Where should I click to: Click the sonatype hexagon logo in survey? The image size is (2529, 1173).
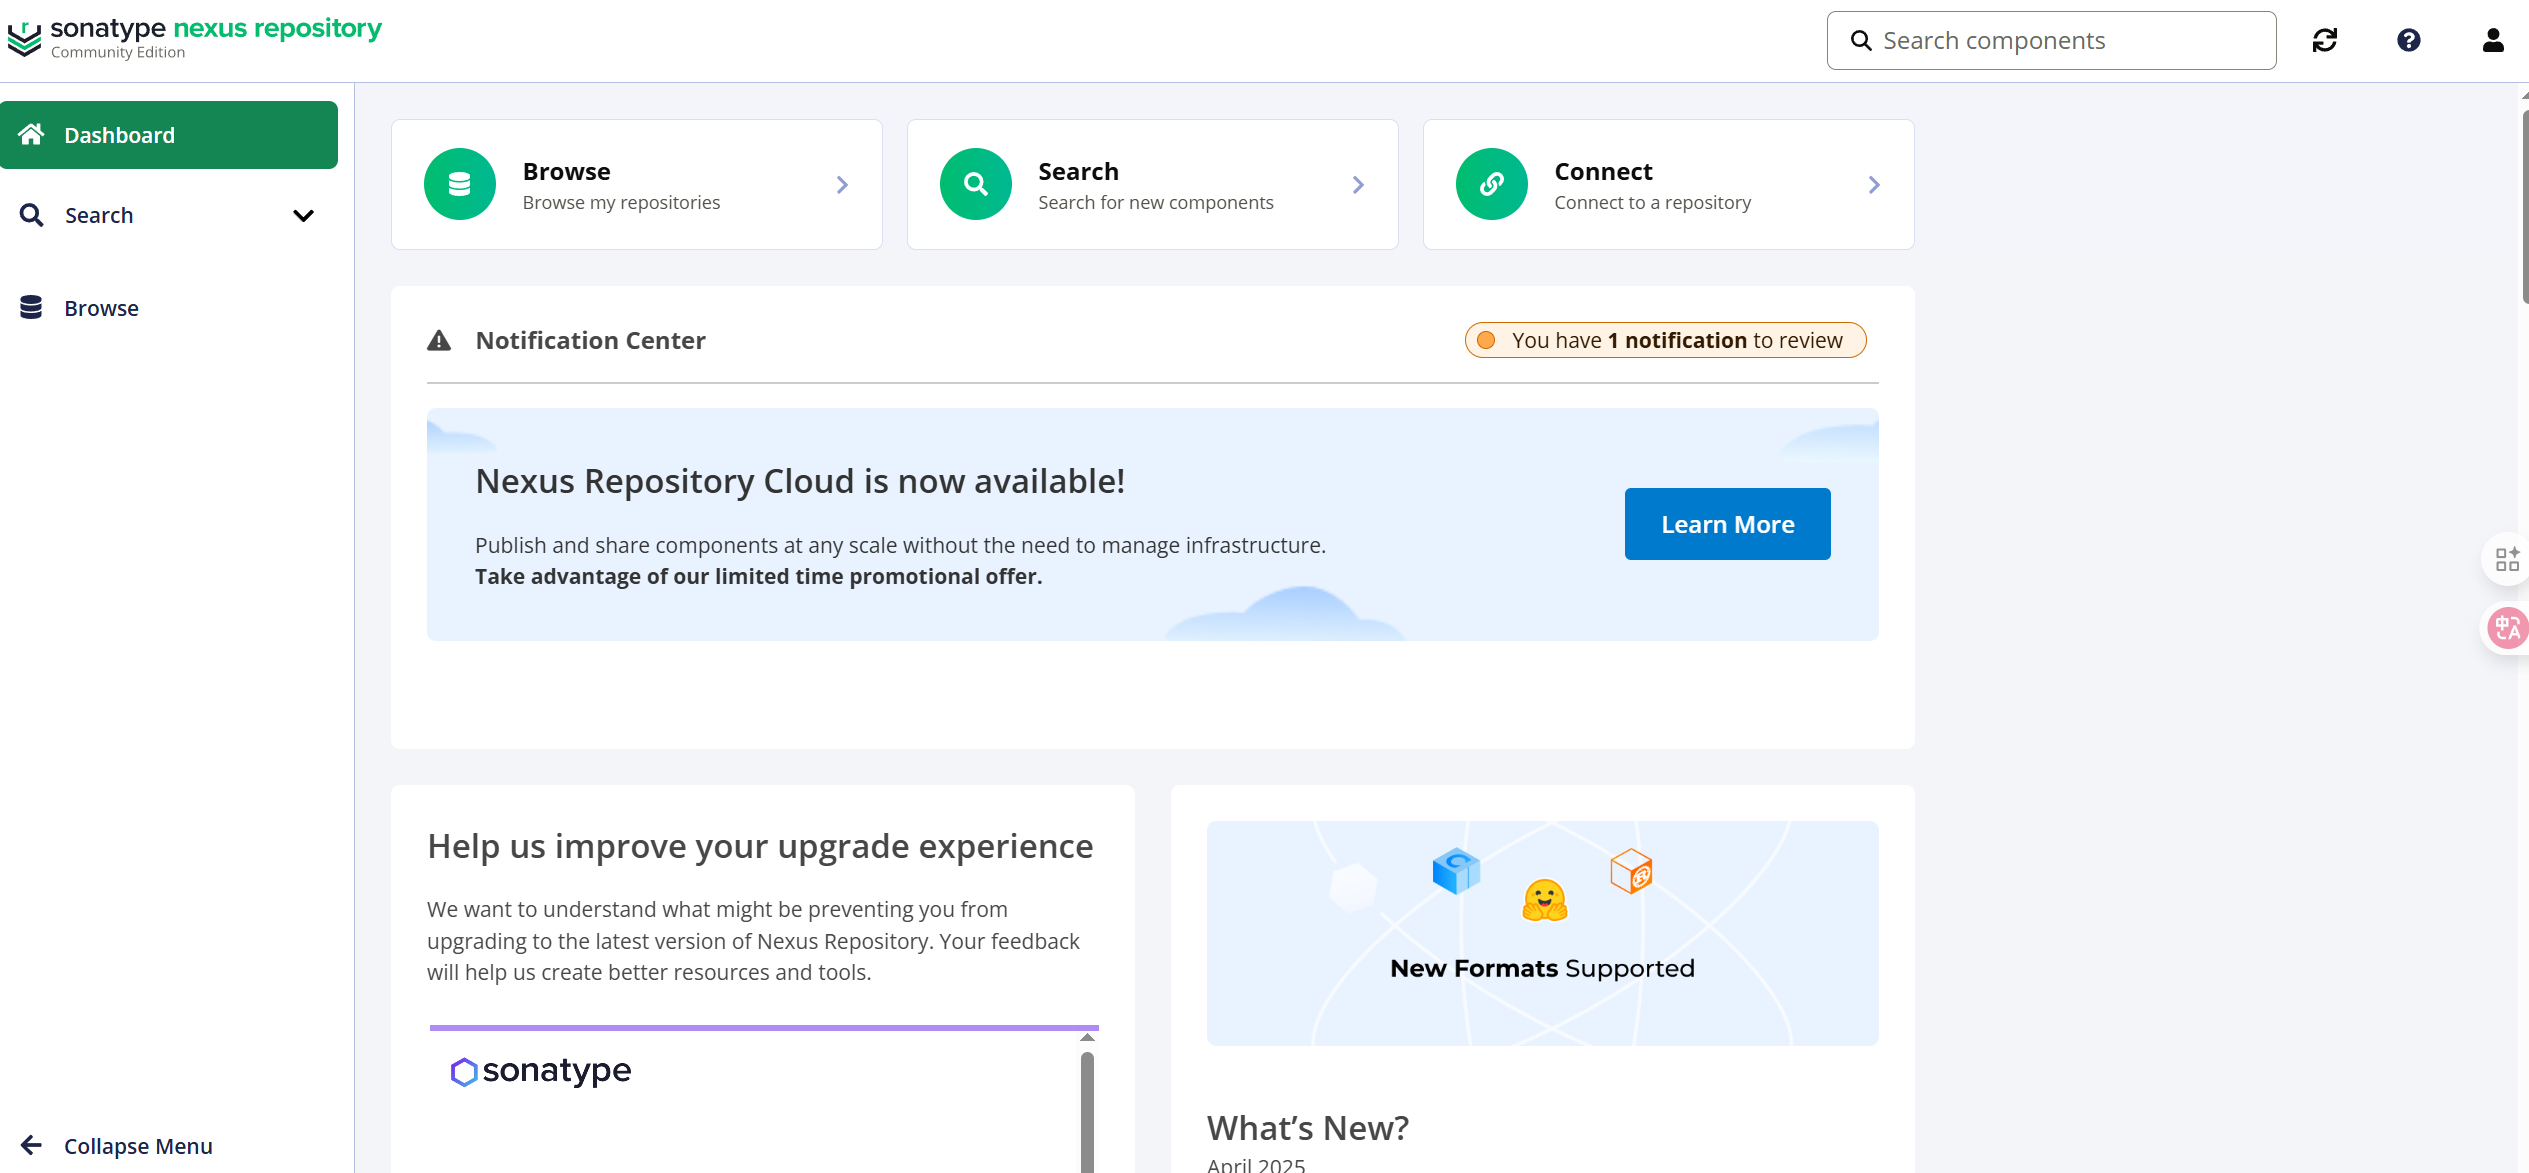click(463, 1072)
